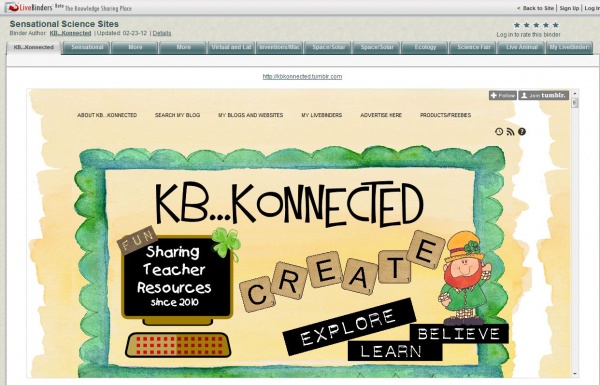Click the embedded page scrollbar thumb
600x385 pixels.
(x=574, y=103)
